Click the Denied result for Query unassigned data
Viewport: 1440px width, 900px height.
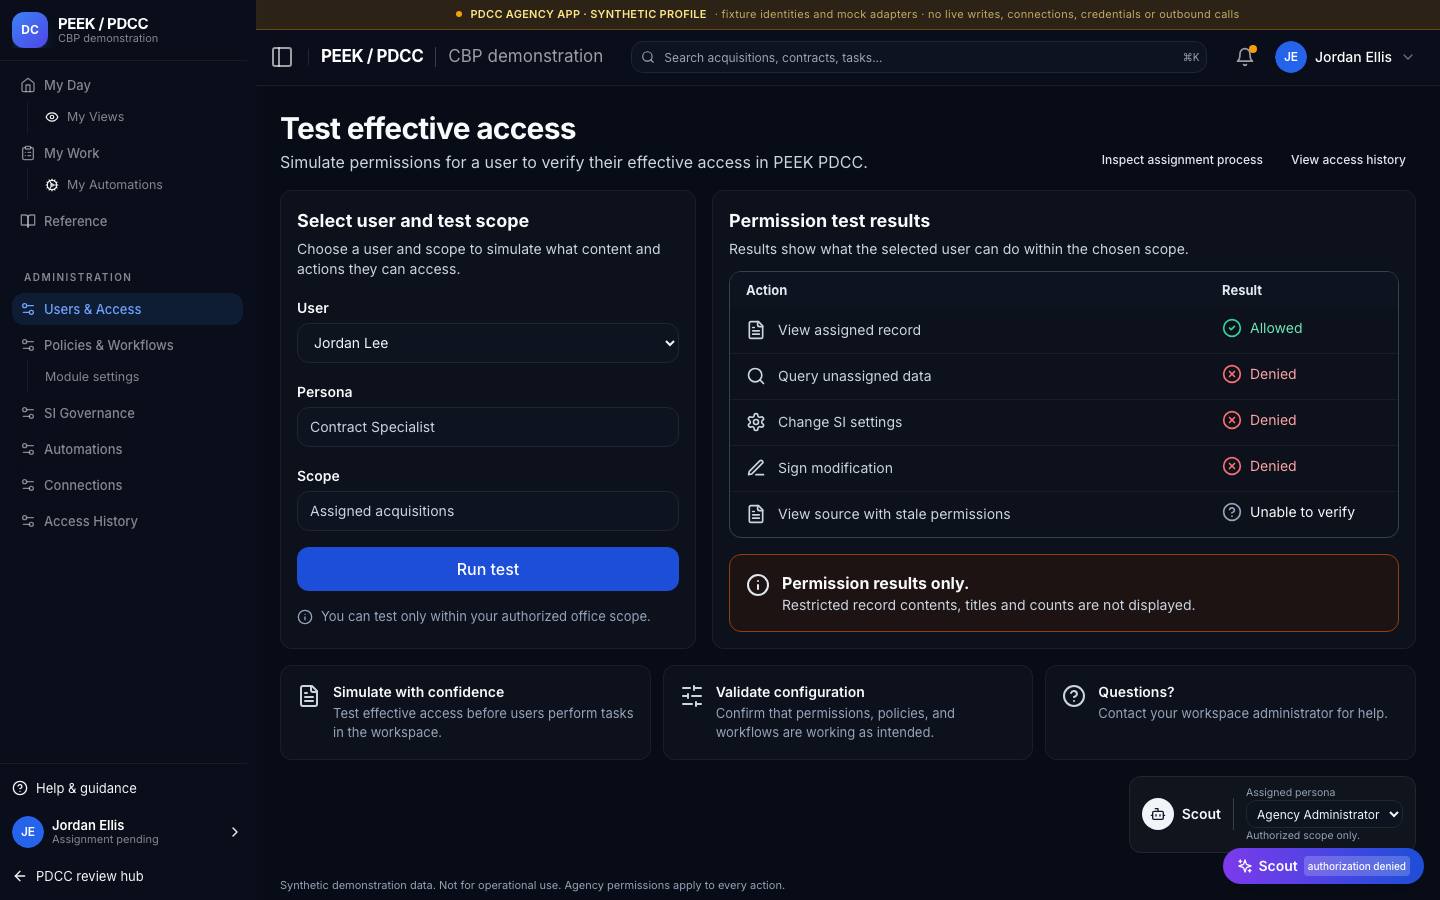[1260, 374]
